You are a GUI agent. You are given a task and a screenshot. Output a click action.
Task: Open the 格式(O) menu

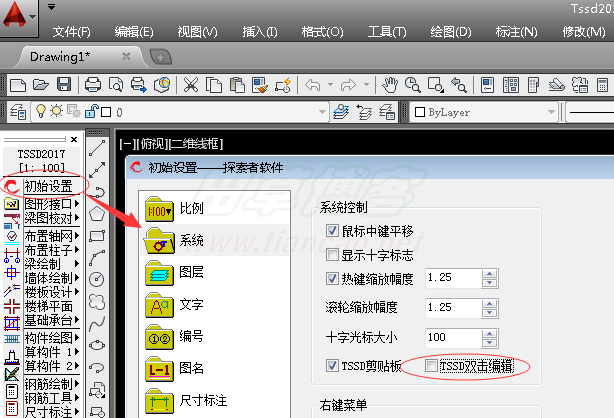pos(322,32)
